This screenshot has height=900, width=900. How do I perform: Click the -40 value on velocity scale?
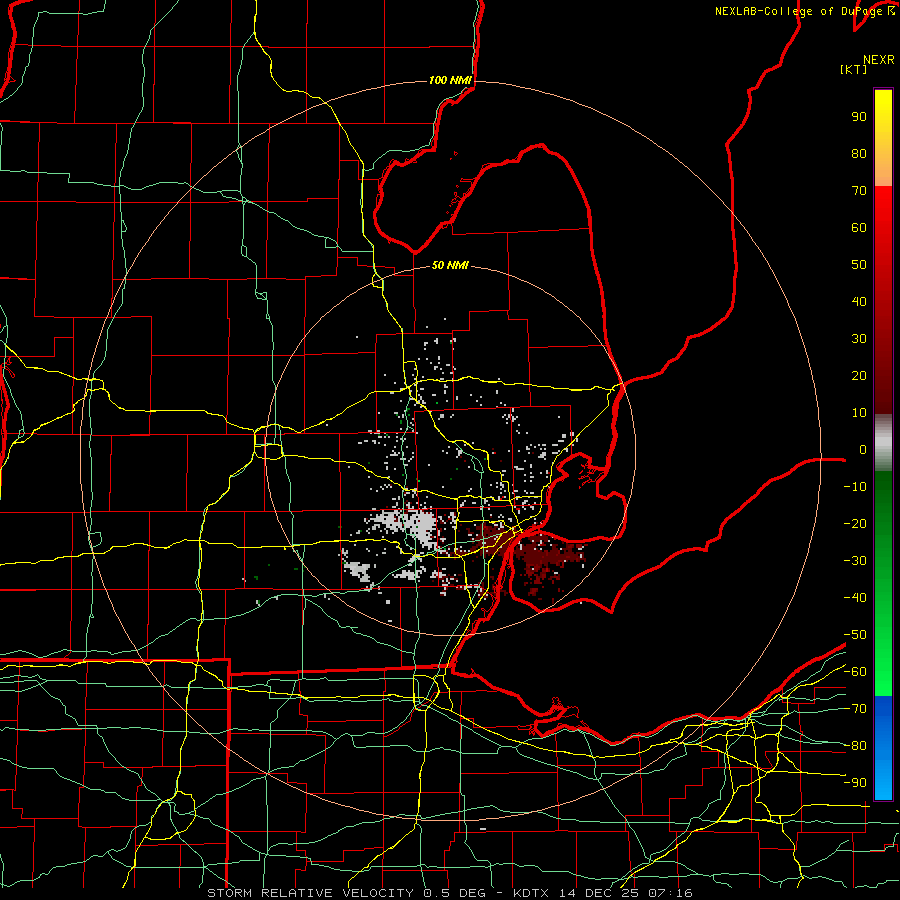coord(855,598)
